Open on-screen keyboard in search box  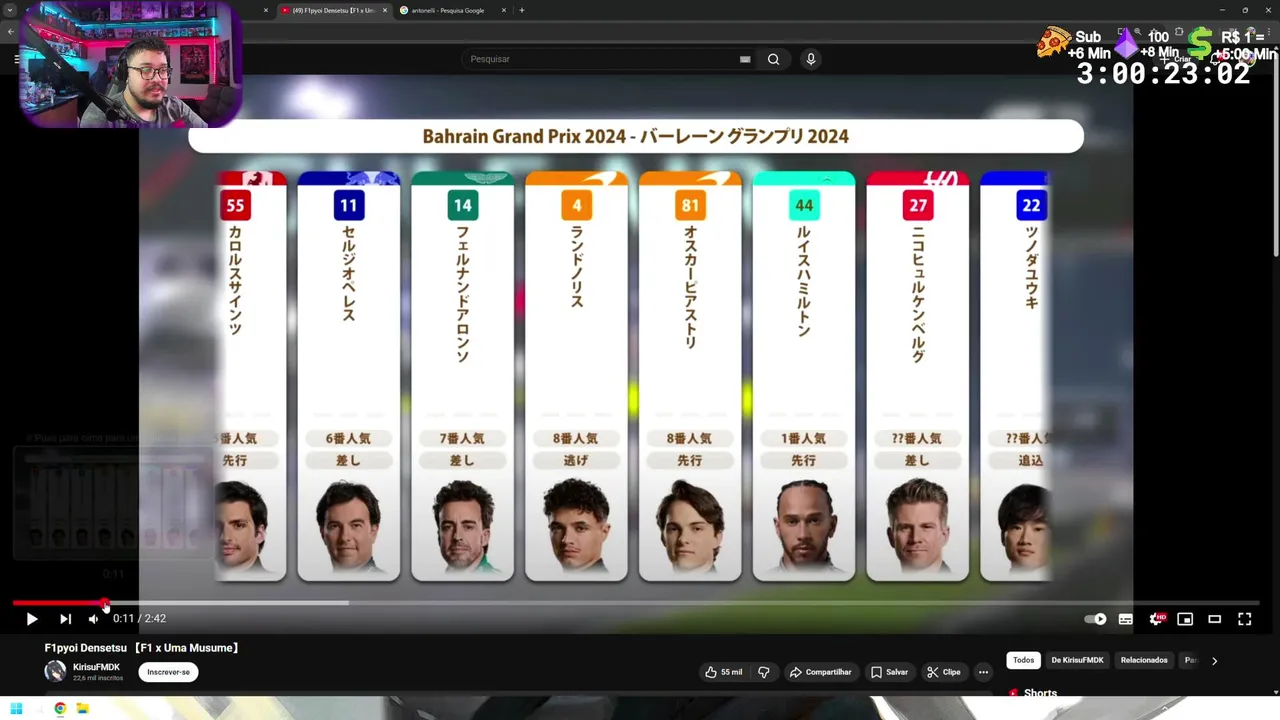pos(745,59)
